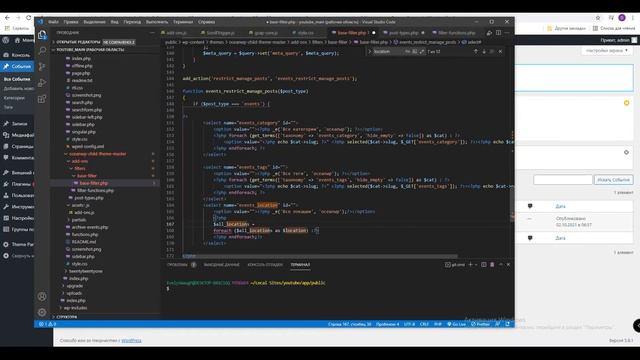This screenshot has width=640, height=360.
Task: Open the Terminal menu in menu bar
Action: (x=183, y=22)
